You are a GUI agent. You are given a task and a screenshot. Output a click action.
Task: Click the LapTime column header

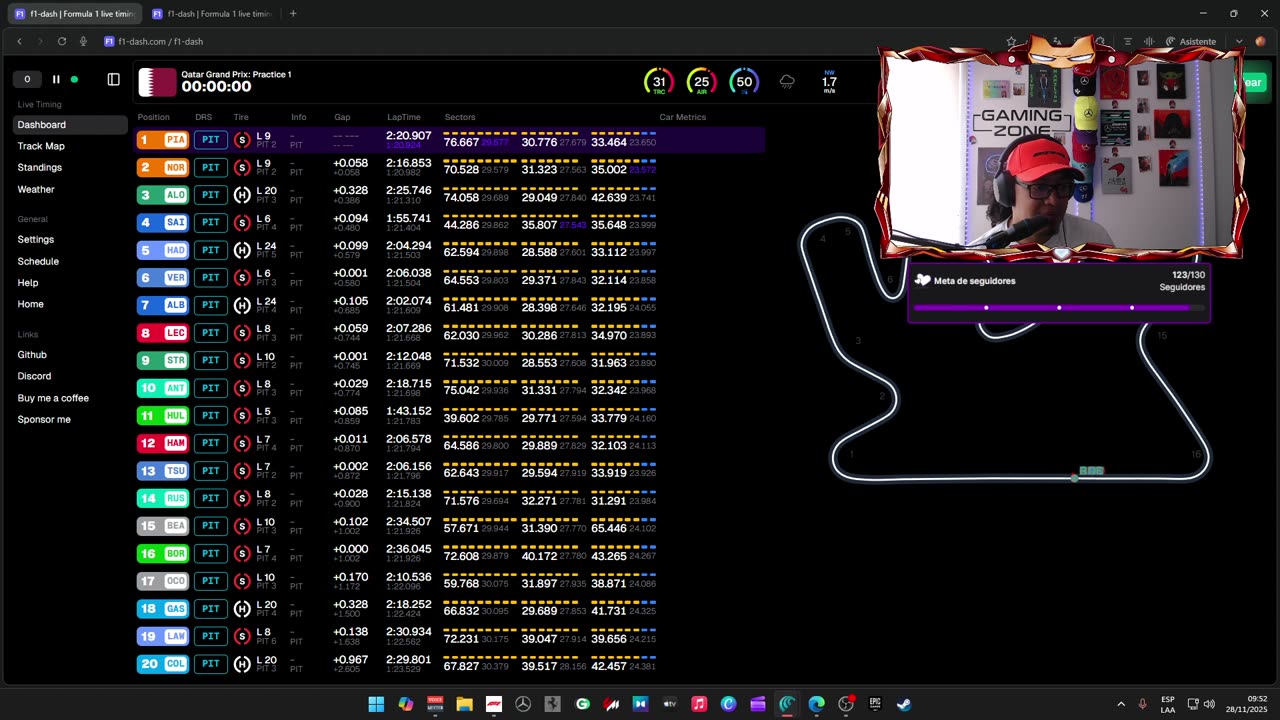(x=404, y=117)
